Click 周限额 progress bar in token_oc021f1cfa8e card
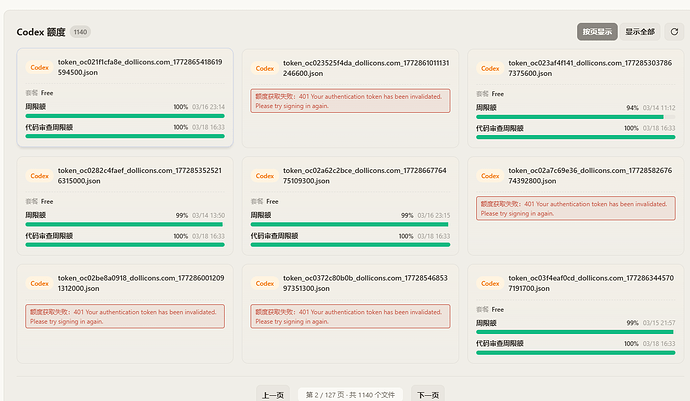 125,116
